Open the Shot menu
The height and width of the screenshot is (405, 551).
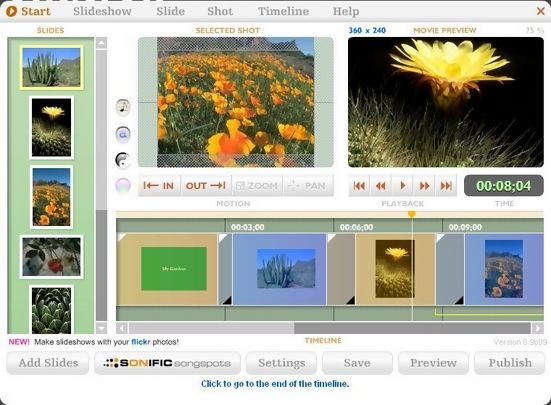(x=220, y=11)
